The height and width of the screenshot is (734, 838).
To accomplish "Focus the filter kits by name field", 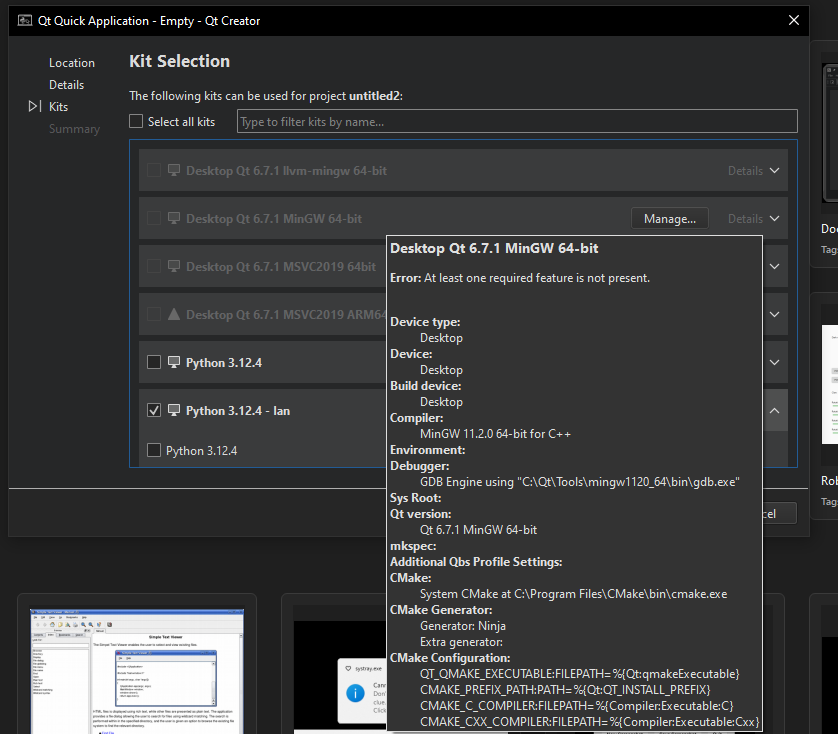I will [x=517, y=121].
